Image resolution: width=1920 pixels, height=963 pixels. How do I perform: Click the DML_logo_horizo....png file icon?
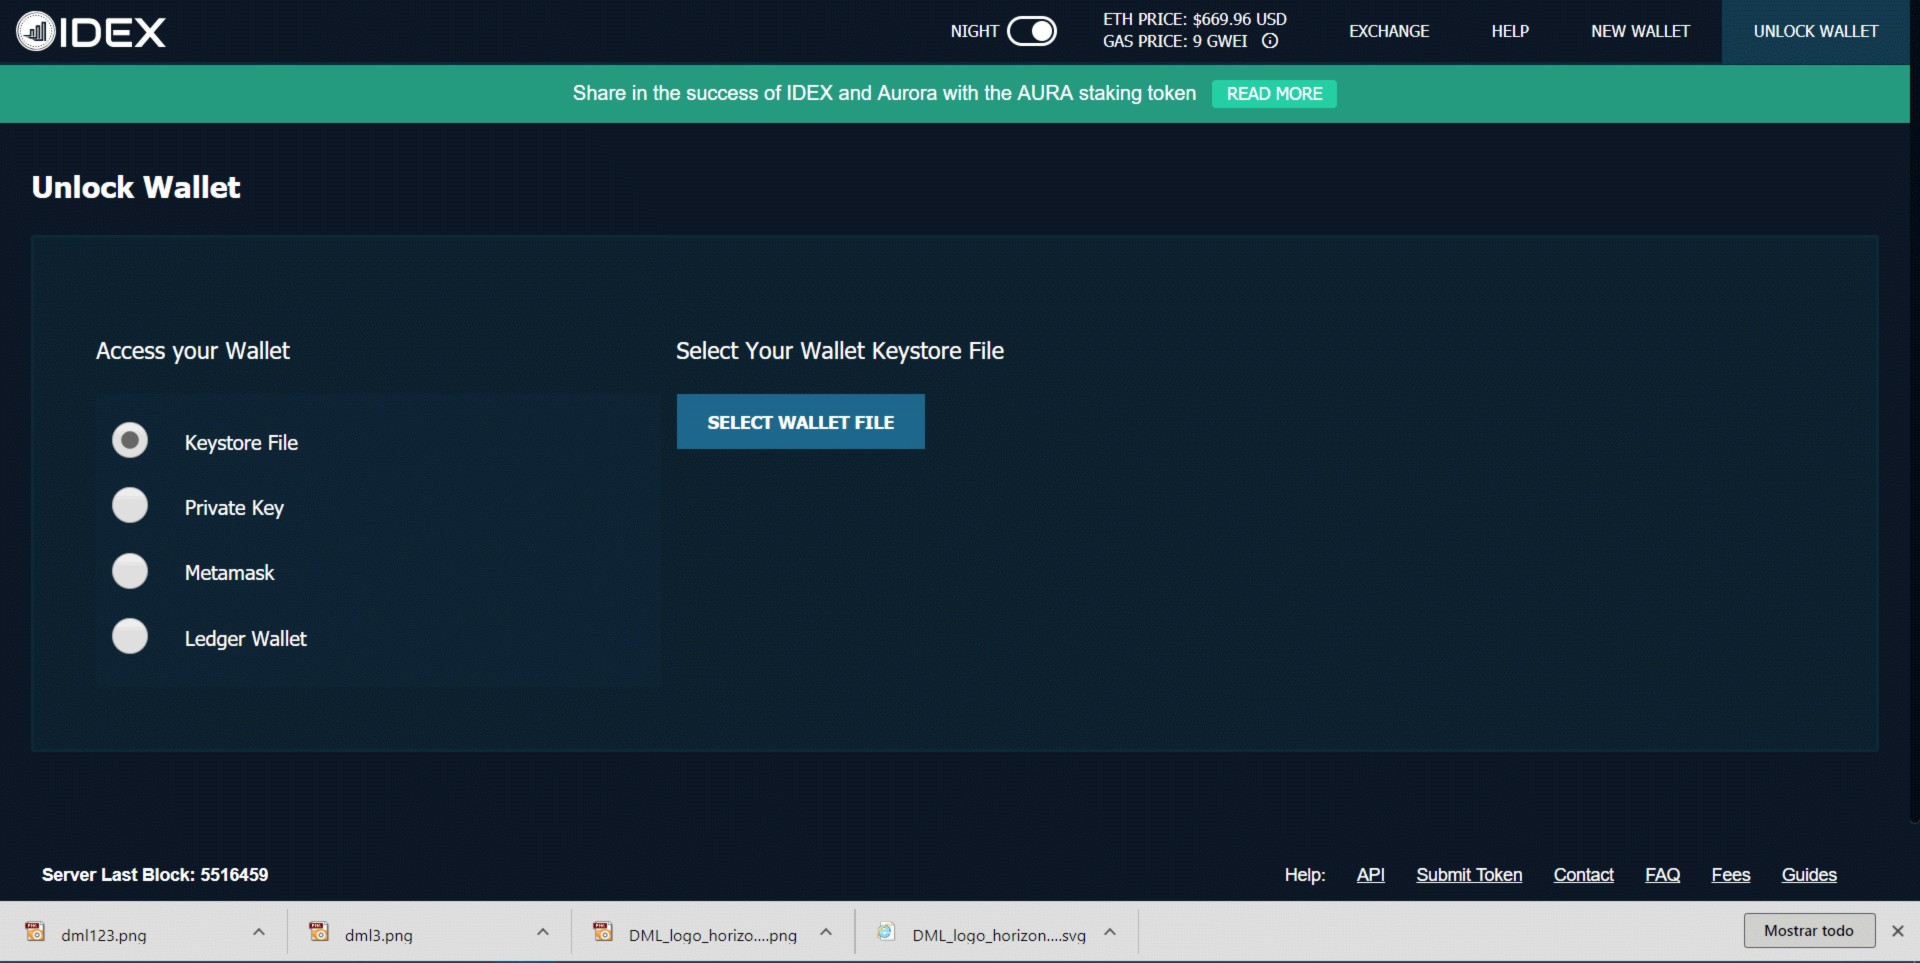tap(603, 932)
